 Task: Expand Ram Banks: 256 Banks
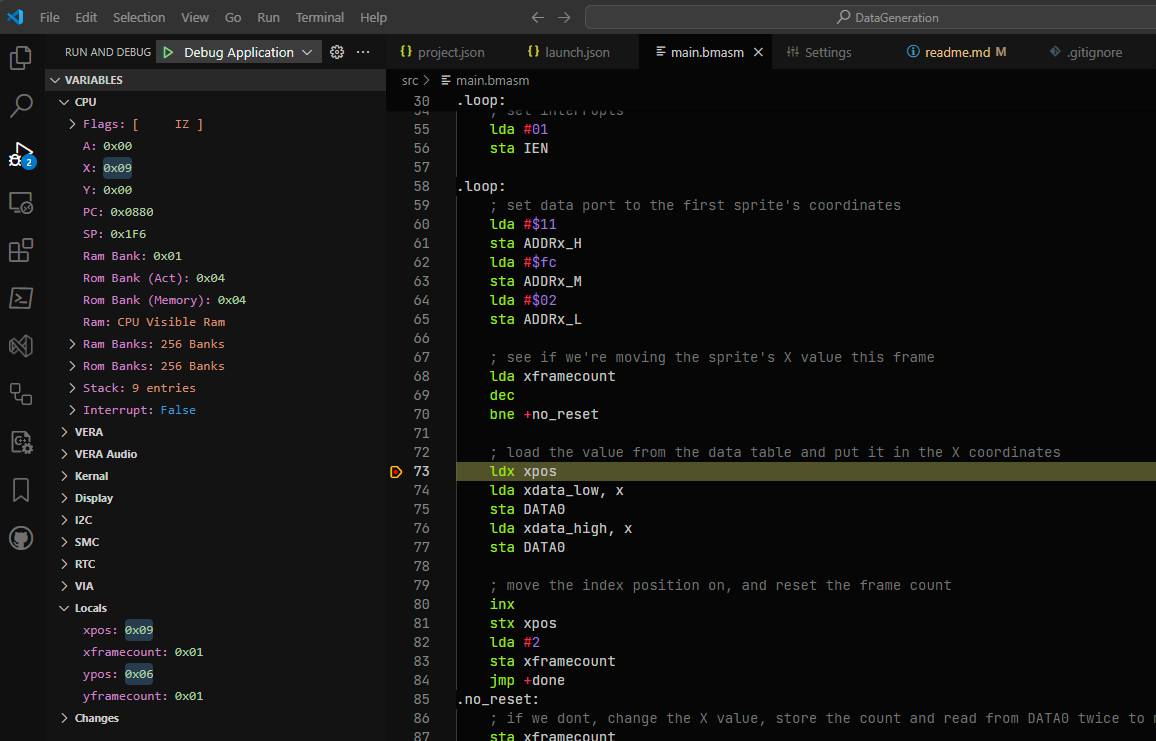tap(72, 344)
